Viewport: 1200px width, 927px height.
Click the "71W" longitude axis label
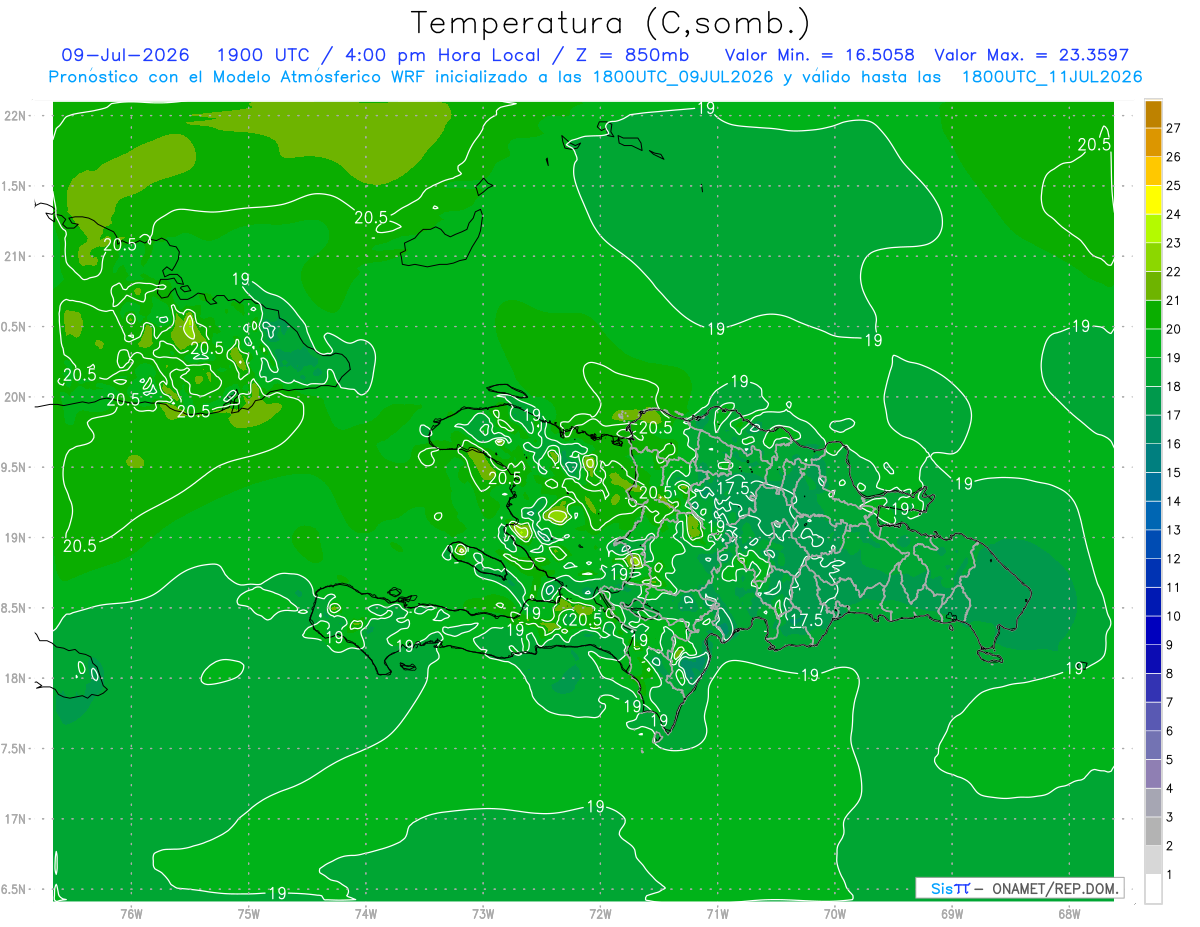pyautogui.click(x=717, y=913)
